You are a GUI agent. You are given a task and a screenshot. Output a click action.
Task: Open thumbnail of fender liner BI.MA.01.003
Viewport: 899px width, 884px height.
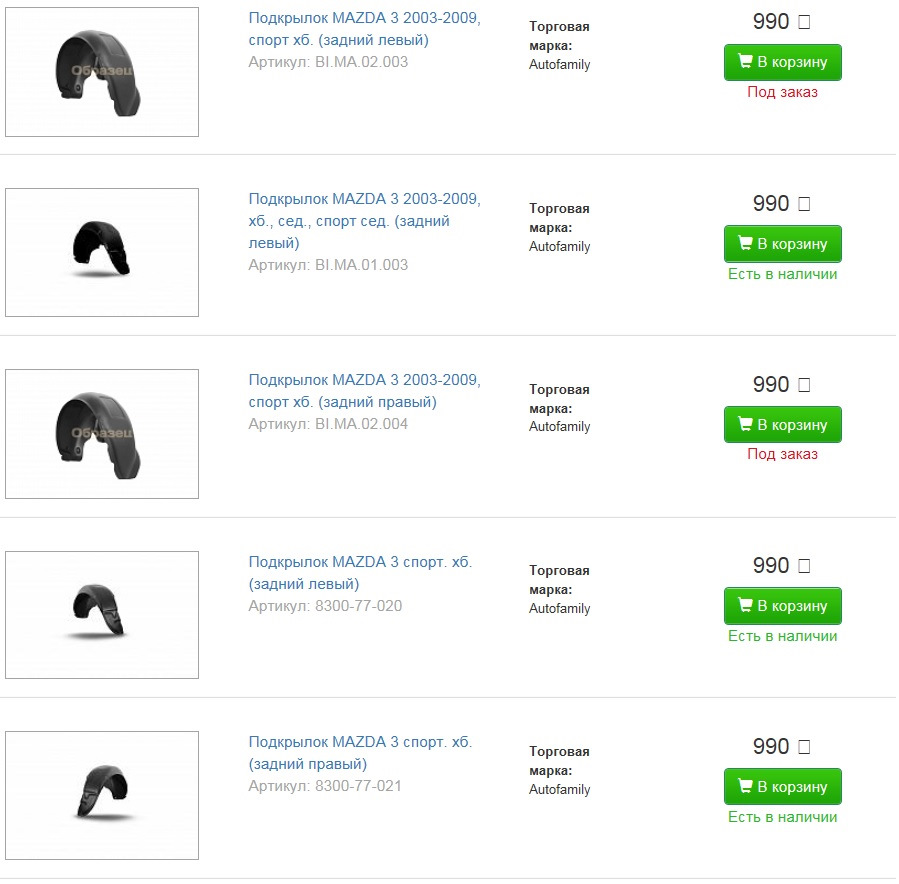(x=102, y=252)
